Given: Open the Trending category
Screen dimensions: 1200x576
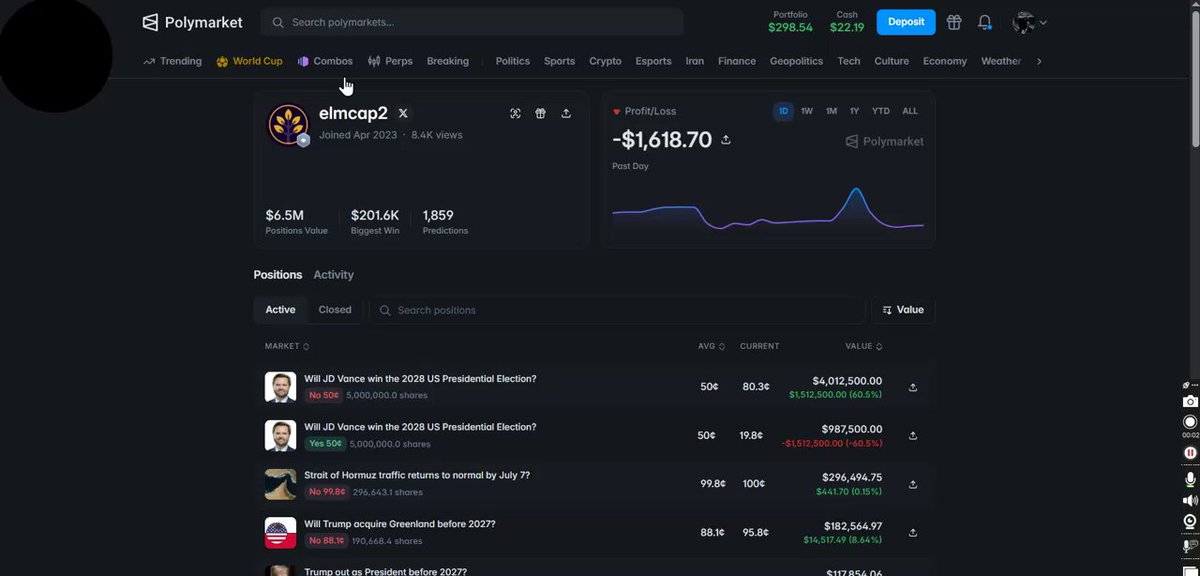Looking at the screenshot, I should 172,61.
